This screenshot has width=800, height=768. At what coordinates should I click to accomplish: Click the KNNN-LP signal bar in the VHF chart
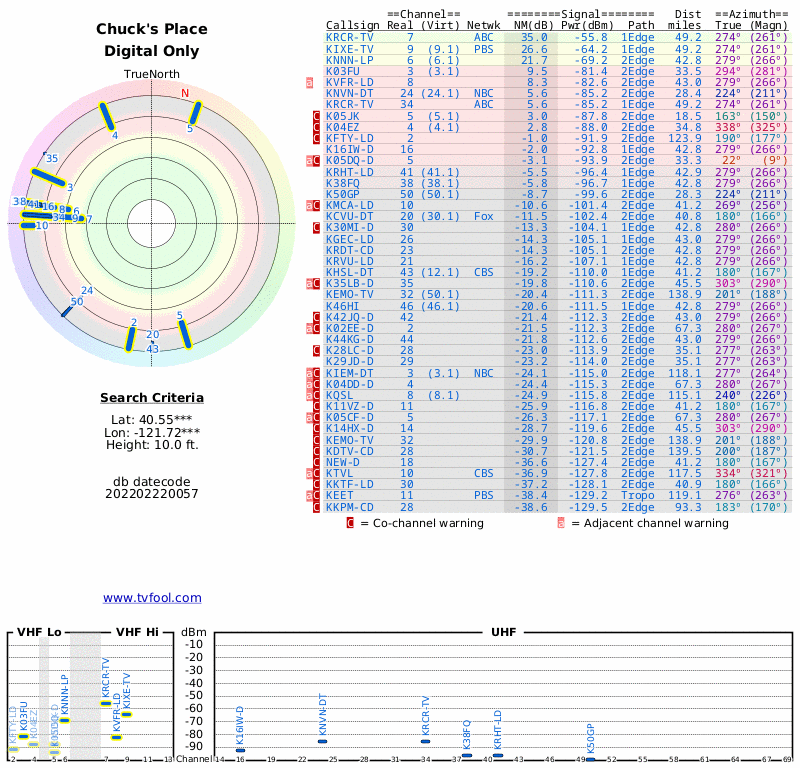click(64, 720)
